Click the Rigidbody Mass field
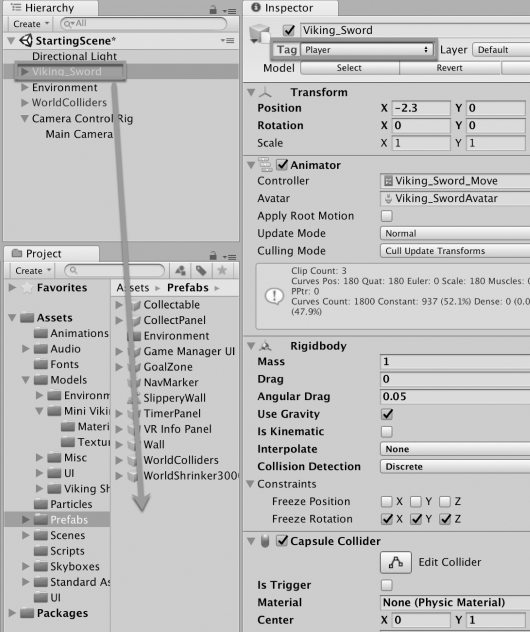 [x=455, y=362]
